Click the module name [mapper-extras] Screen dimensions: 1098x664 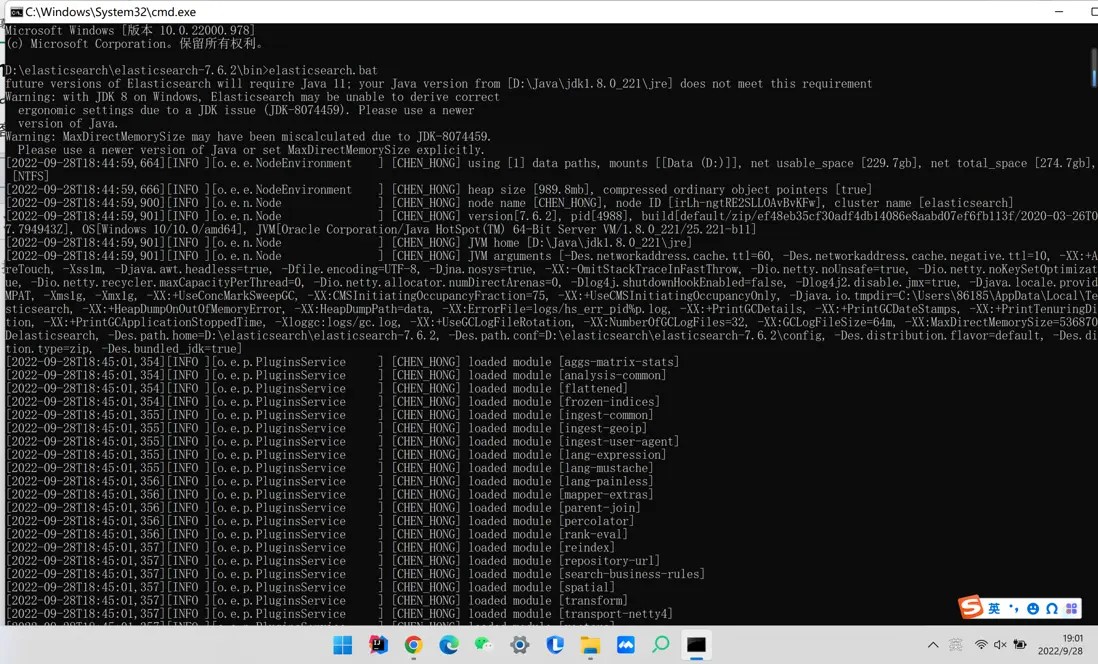(606, 494)
